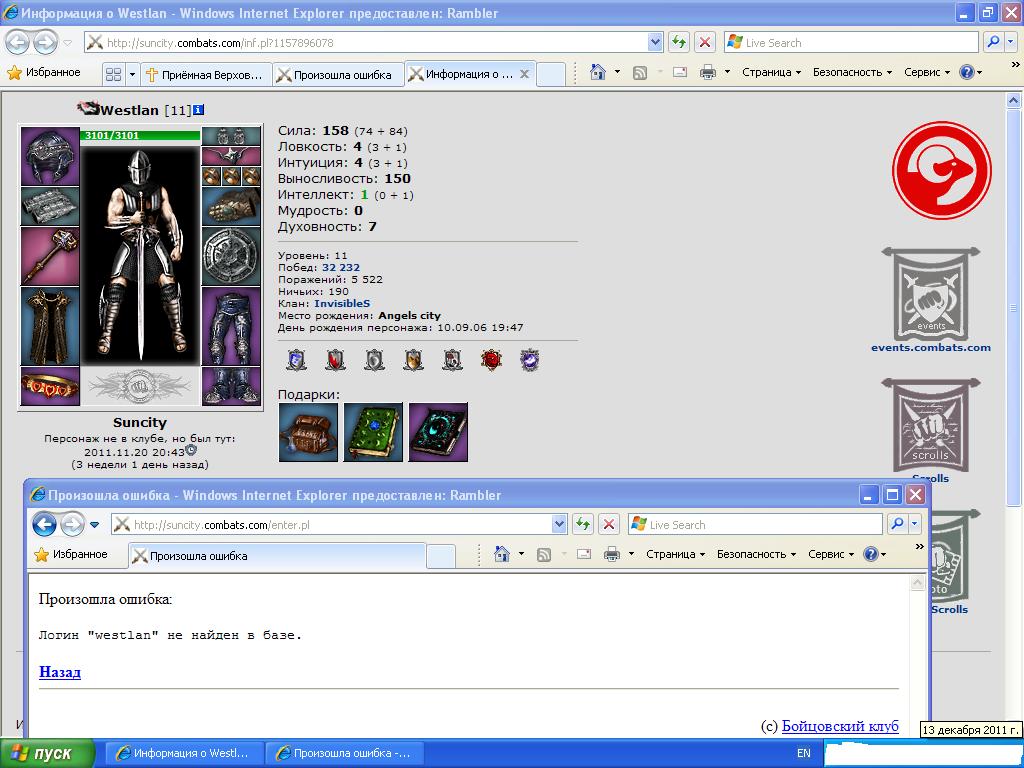Screen dimensions: 1024x768
Task: Click the events banner image
Action: [931, 294]
